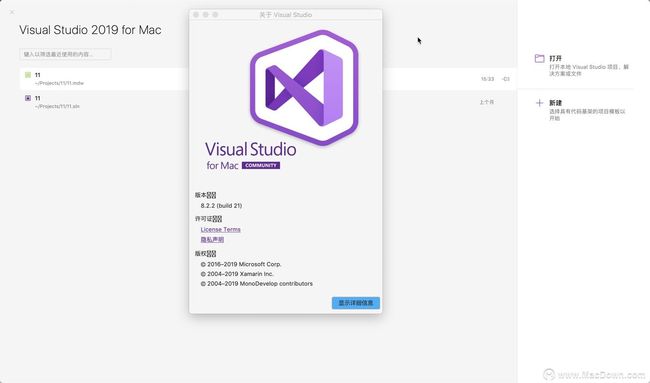Click the 显示详细信息 button in About dialog
This screenshot has width=650, height=383.
pyautogui.click(x=356, y=303)
